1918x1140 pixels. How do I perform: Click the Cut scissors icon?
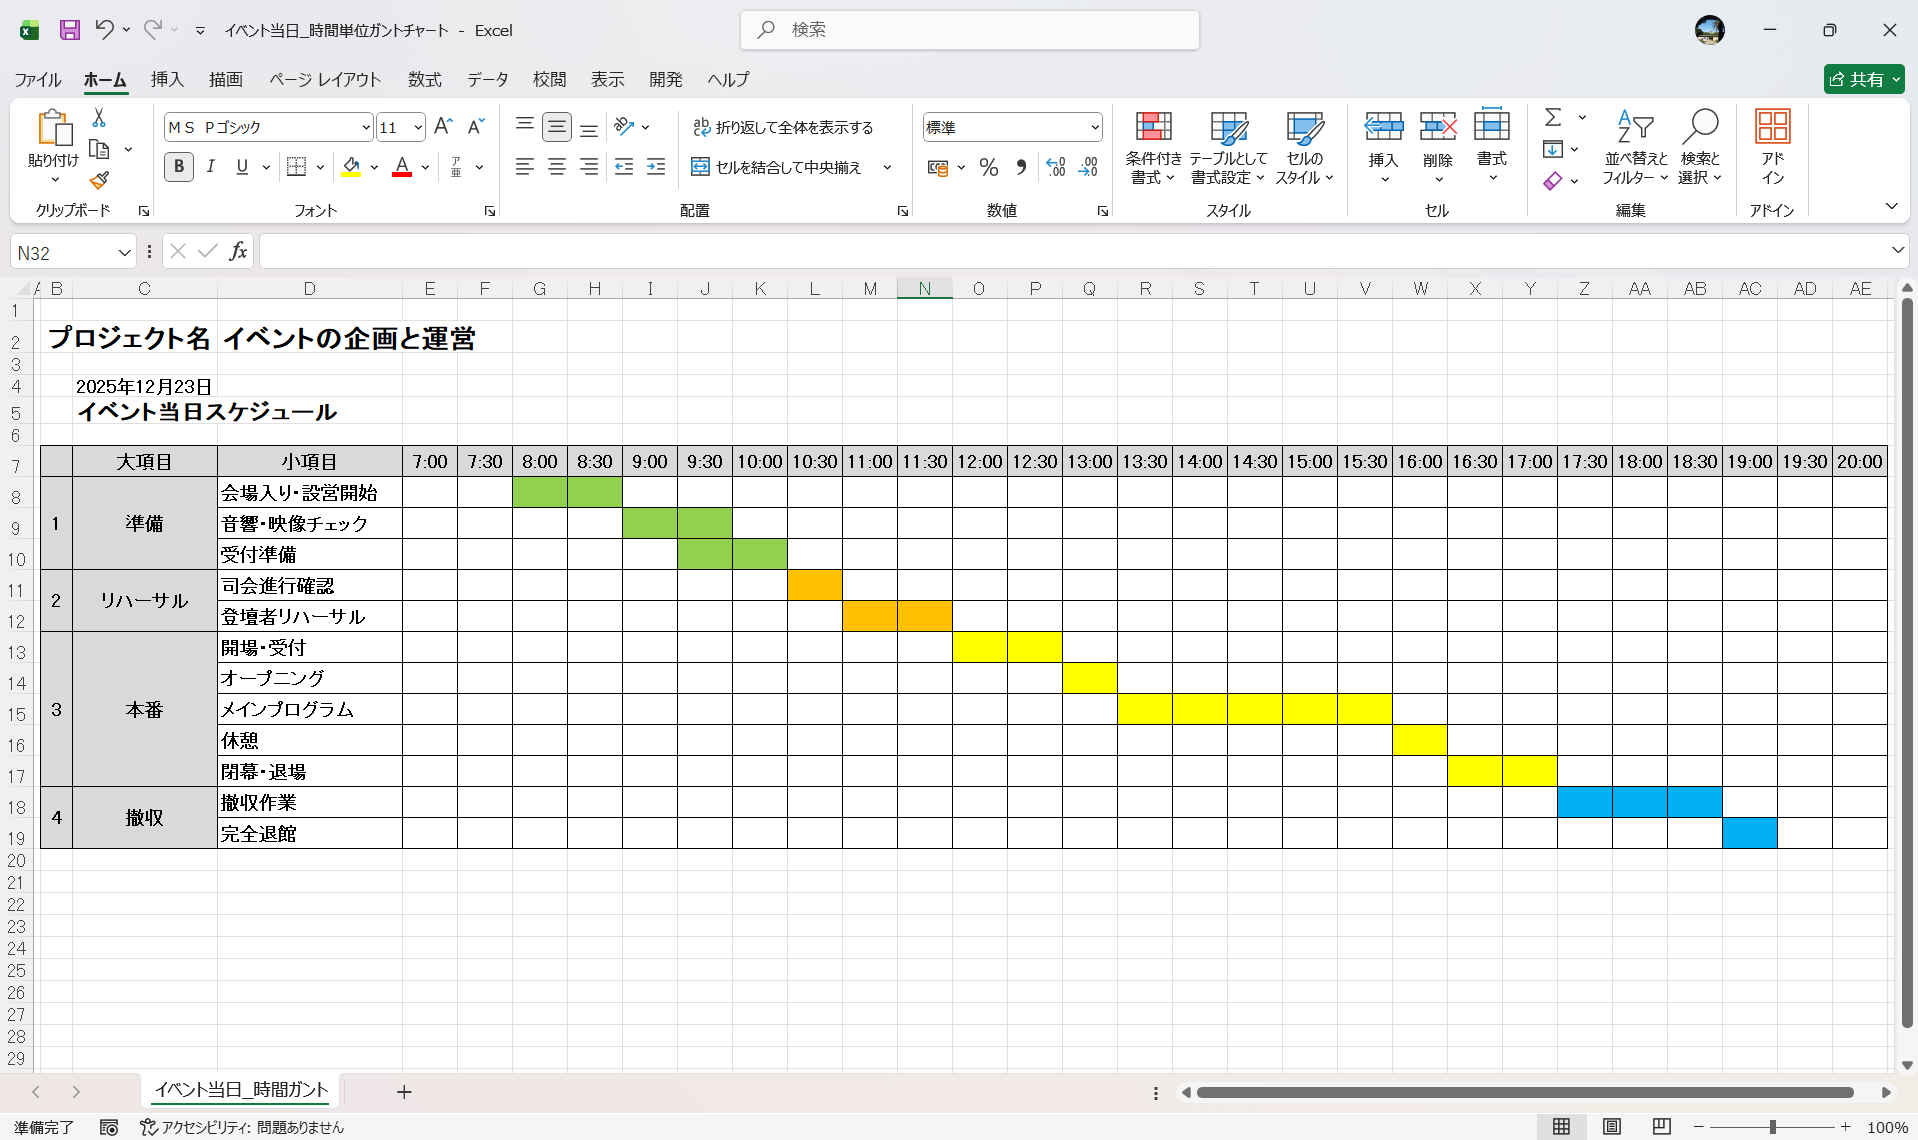pos(99,118)
